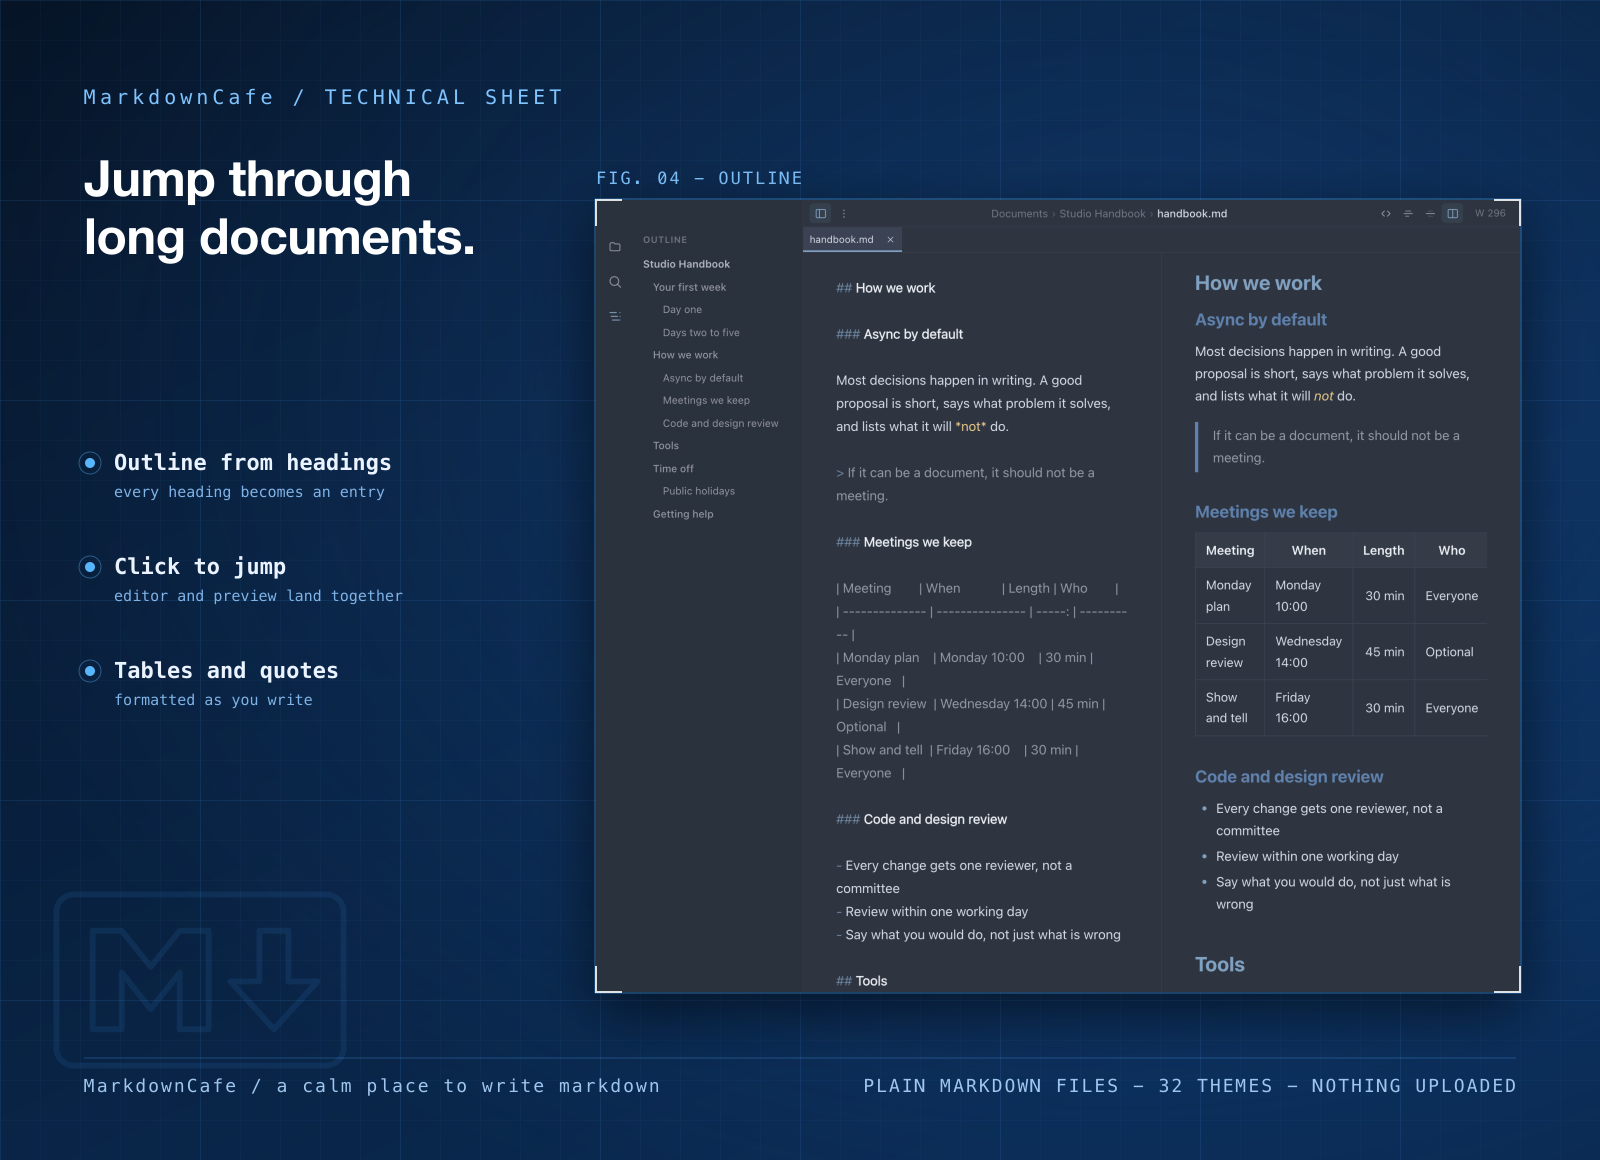Jump to Code and design review outline entry
The width and height of the screenshot is (1600, 1160).
pyautogui.click(x=720, y=423)
